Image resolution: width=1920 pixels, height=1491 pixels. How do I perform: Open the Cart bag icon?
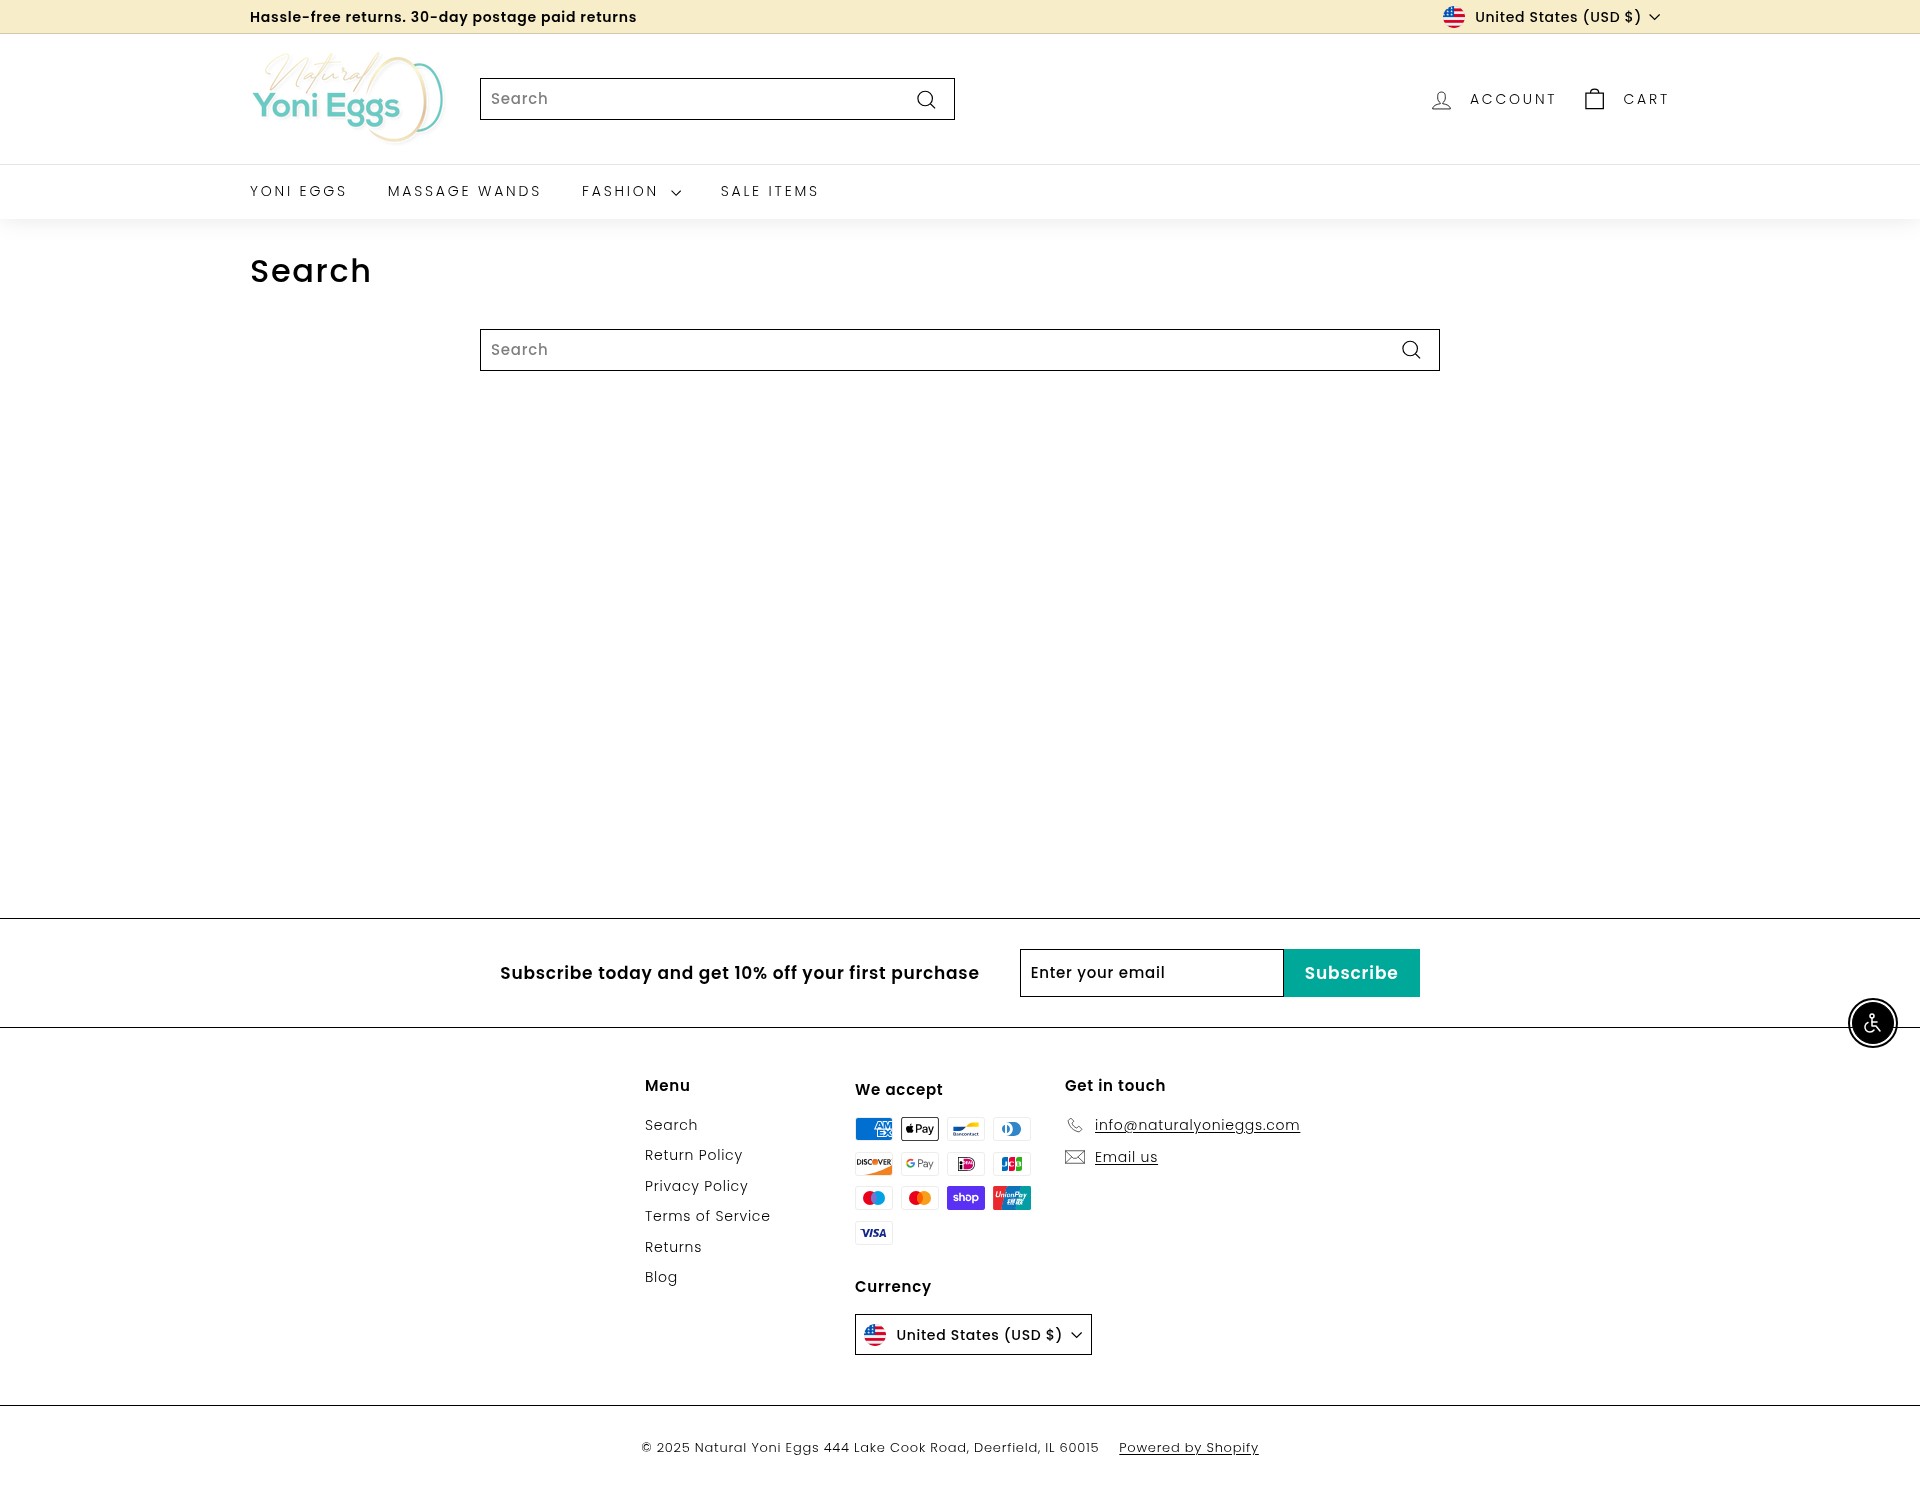click(x=1594, y=99)
